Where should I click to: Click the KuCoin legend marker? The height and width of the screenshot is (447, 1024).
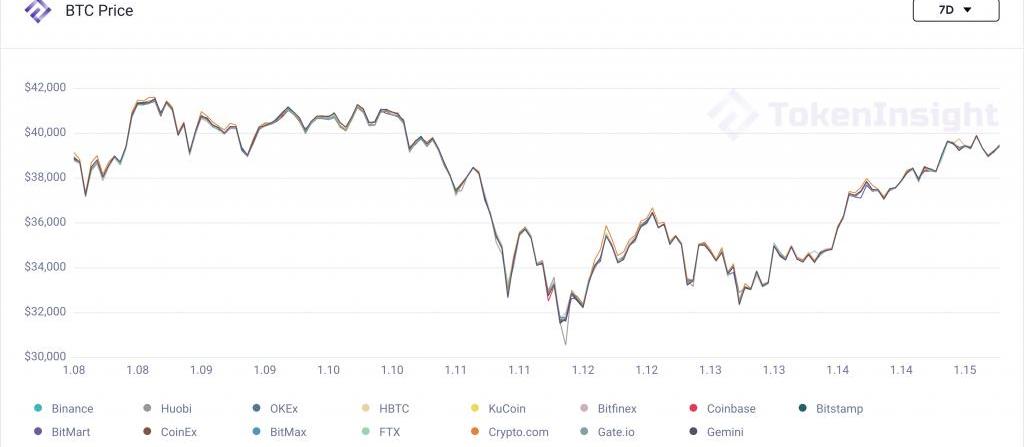coord(474,408)
